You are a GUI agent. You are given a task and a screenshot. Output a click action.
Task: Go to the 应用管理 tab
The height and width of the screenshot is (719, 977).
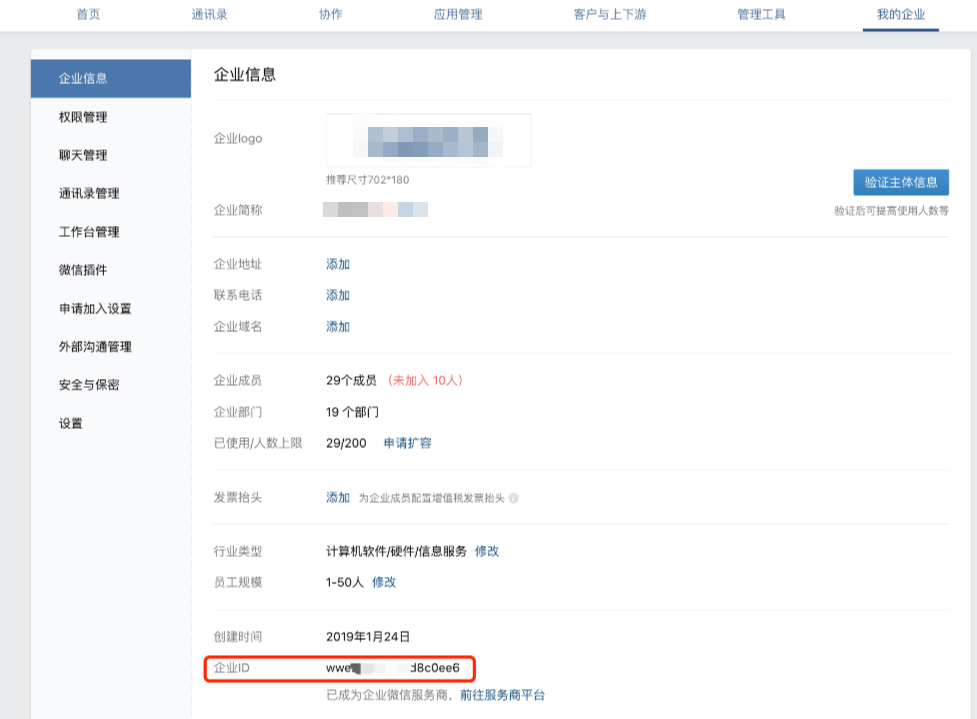(x=458, y=14)
